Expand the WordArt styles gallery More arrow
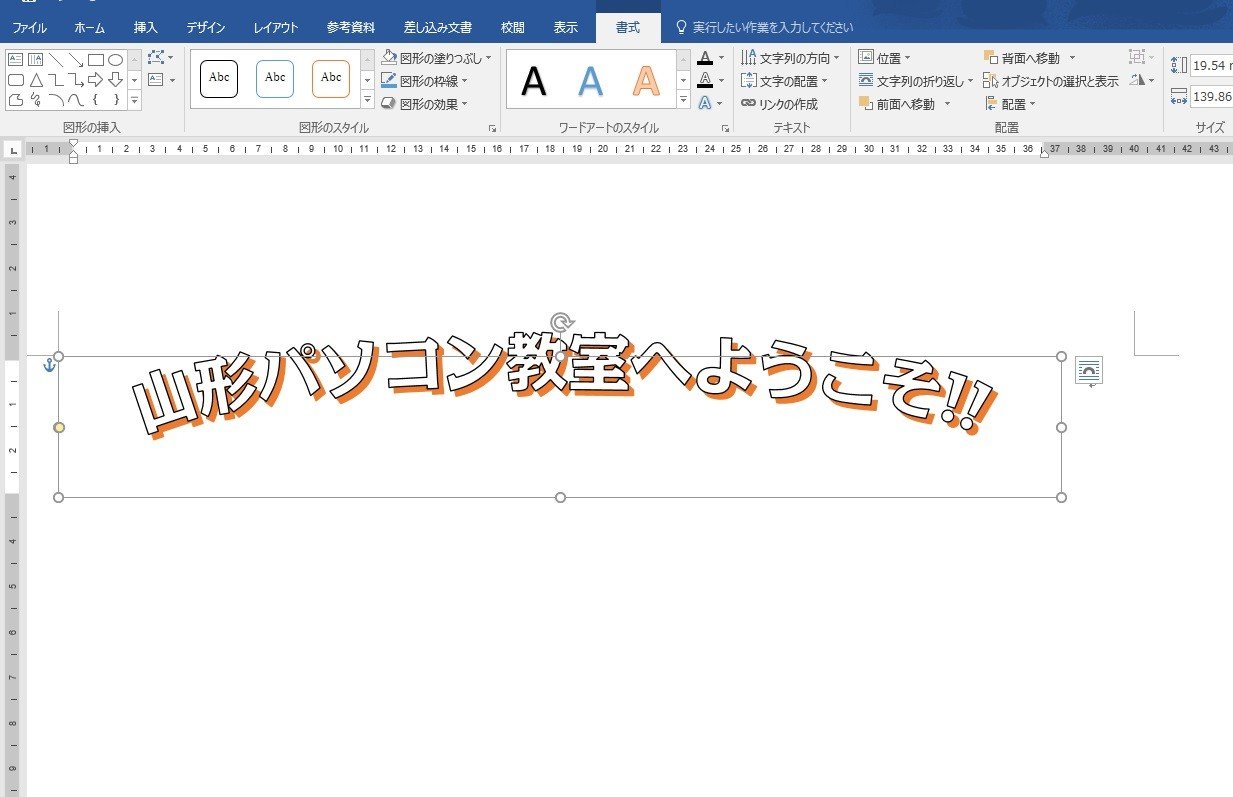1233x797 pixels. [684, 100]
